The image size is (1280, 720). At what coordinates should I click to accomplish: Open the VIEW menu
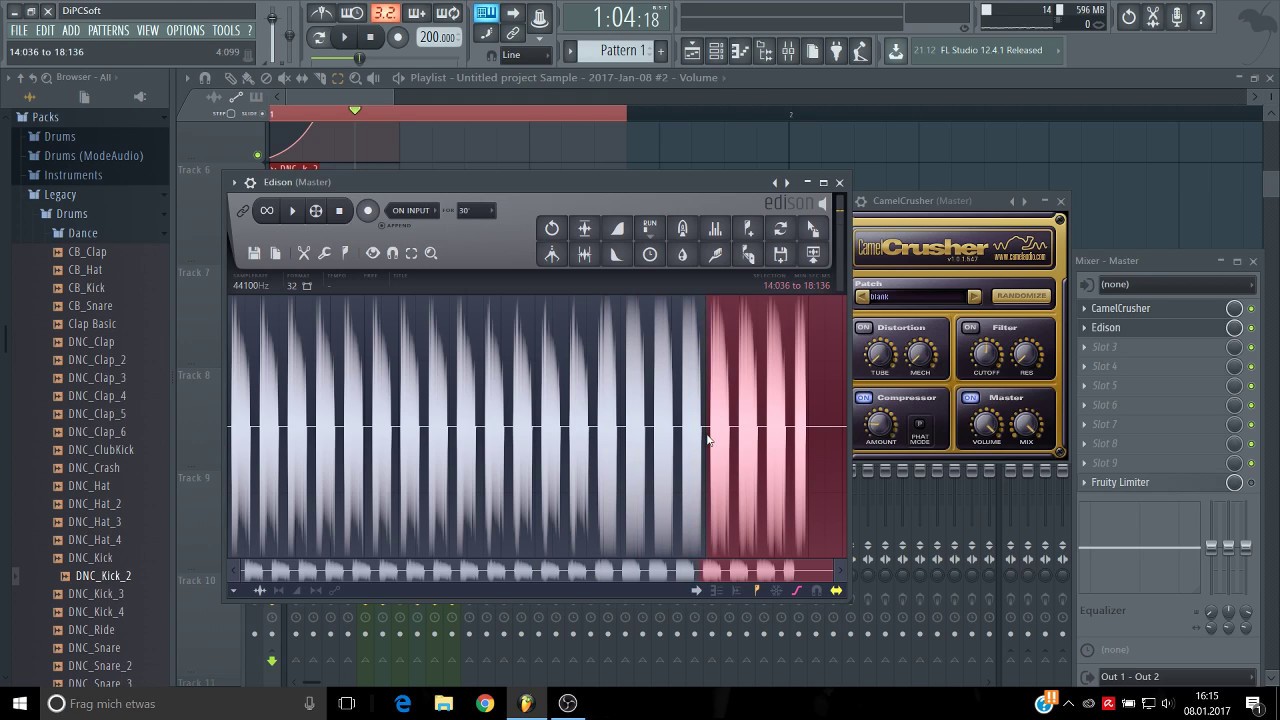tap(148, 31)
